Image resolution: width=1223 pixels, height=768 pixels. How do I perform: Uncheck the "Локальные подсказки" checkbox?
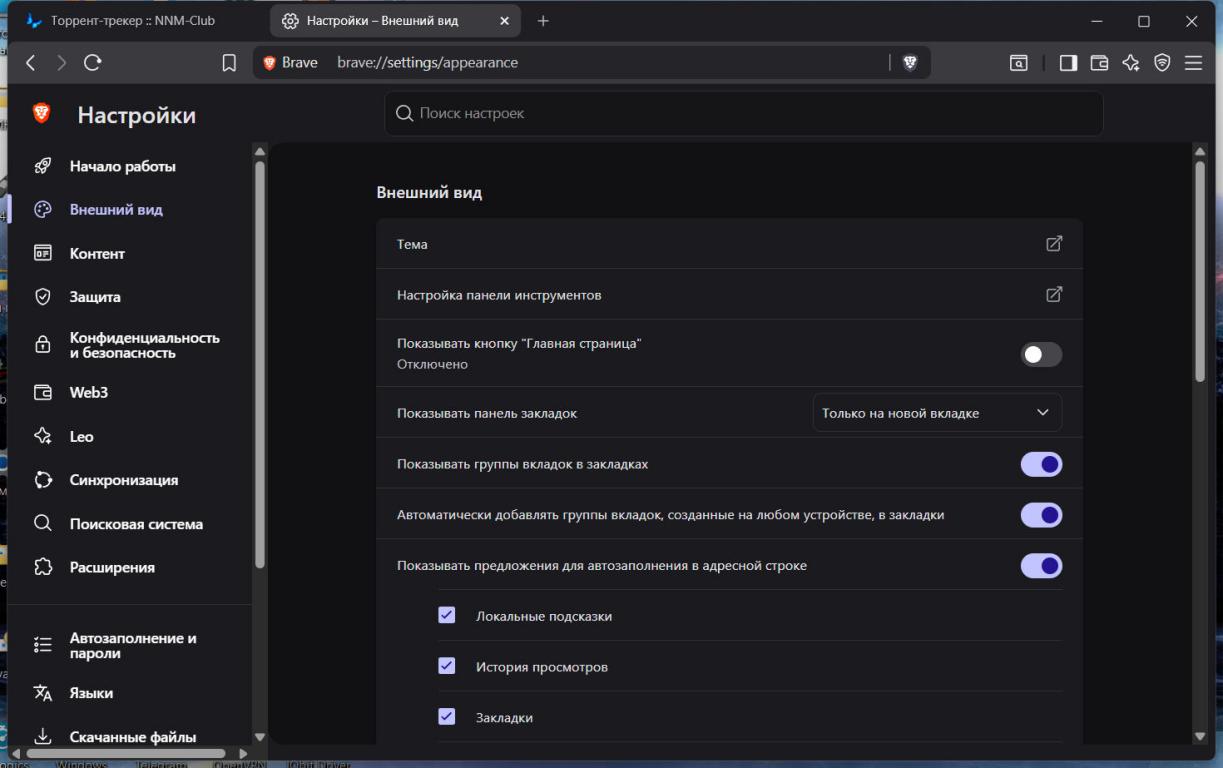coord(447,615)
